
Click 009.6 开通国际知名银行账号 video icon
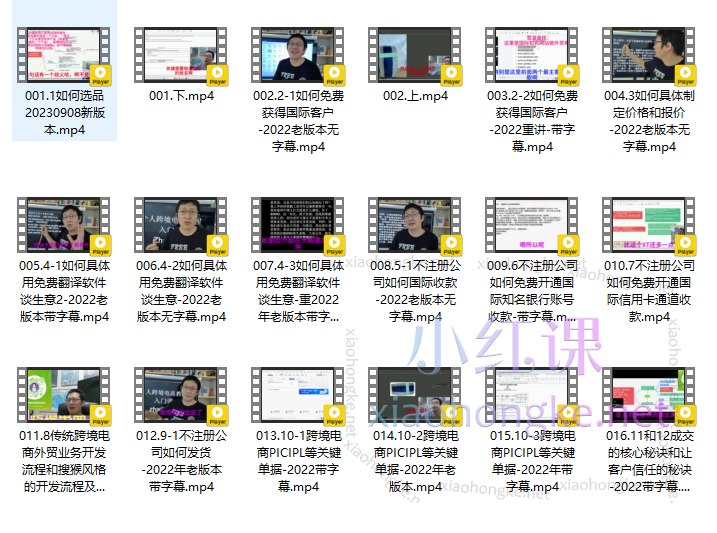[x=532, y=225]
